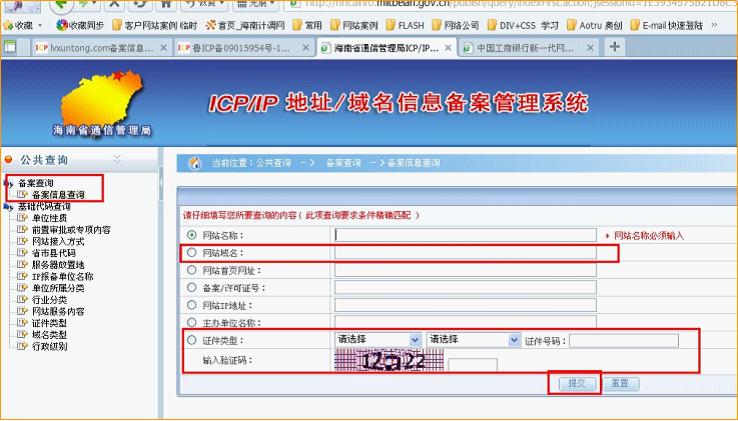Select the 网站首页网址 radio button

click(191, 271)
